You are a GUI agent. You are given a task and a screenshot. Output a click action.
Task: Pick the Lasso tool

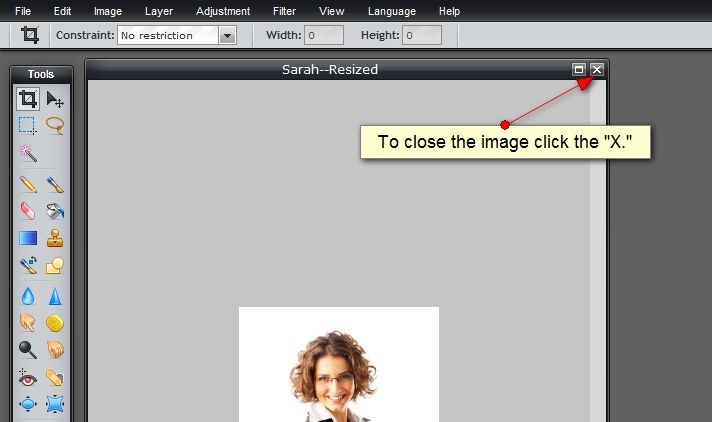pos(55,125)
